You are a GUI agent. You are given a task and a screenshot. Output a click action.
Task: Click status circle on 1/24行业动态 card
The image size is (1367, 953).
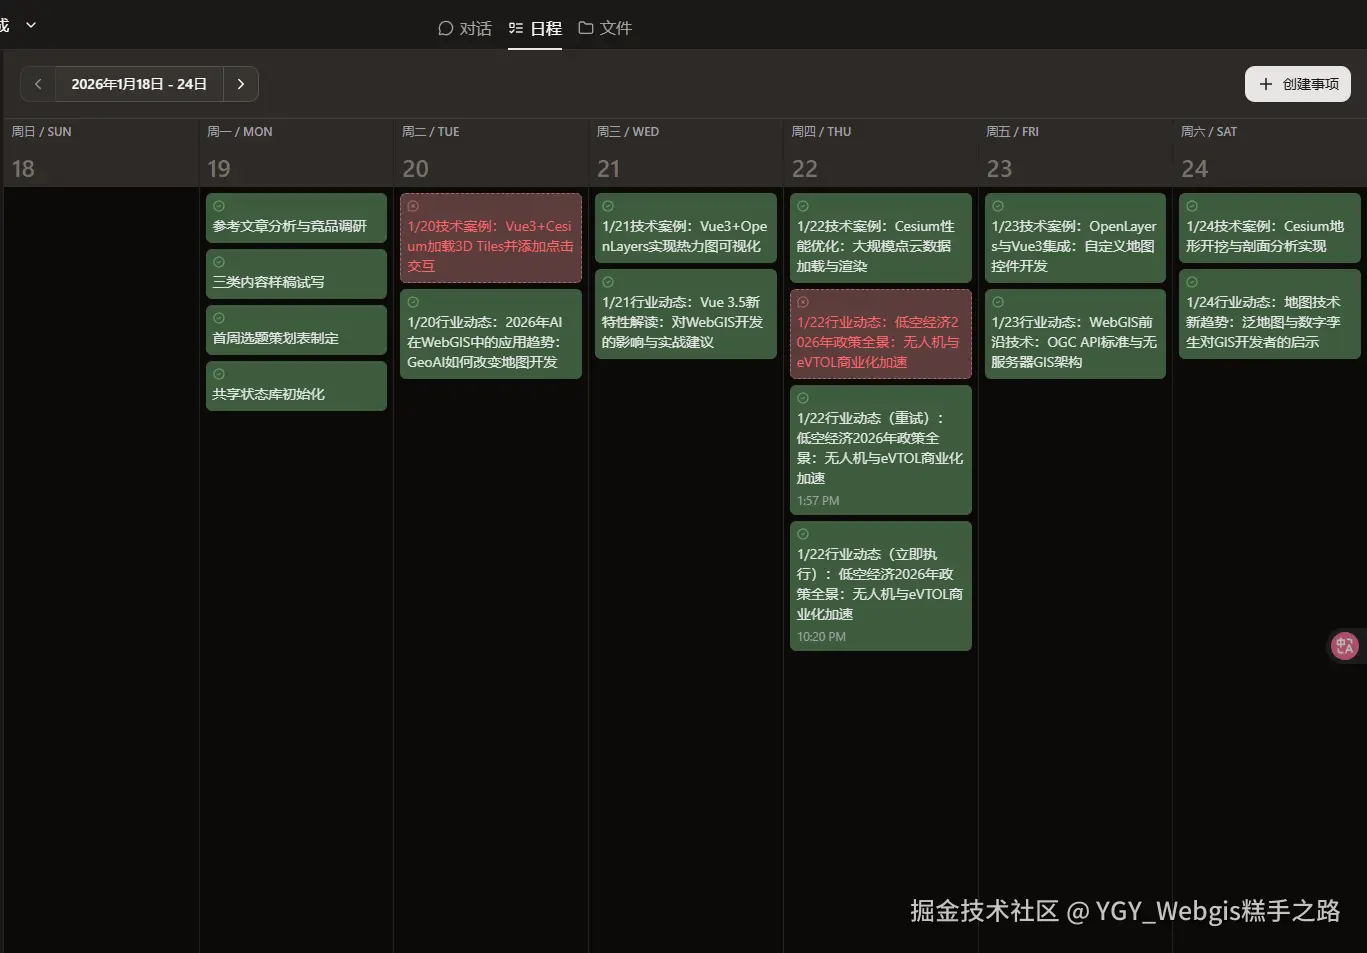(x=1192, y=282)
